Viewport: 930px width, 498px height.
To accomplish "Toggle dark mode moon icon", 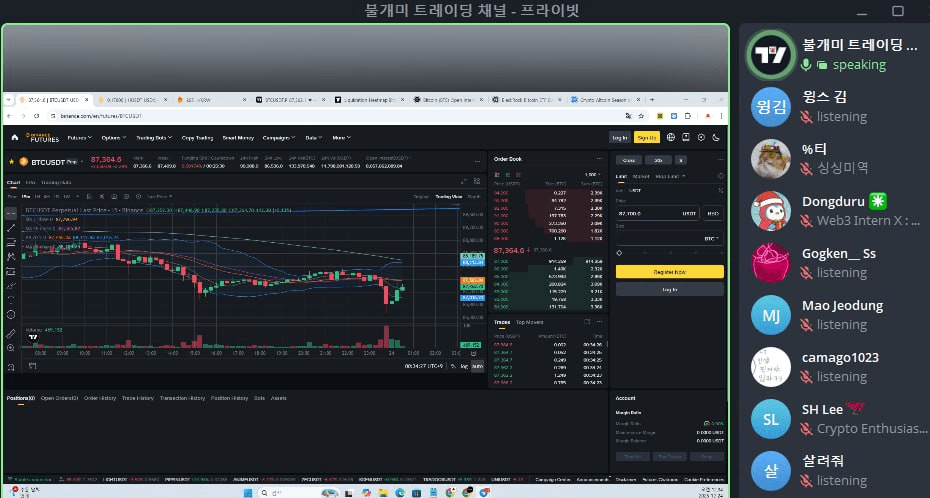I will click(x=716, y=138).
